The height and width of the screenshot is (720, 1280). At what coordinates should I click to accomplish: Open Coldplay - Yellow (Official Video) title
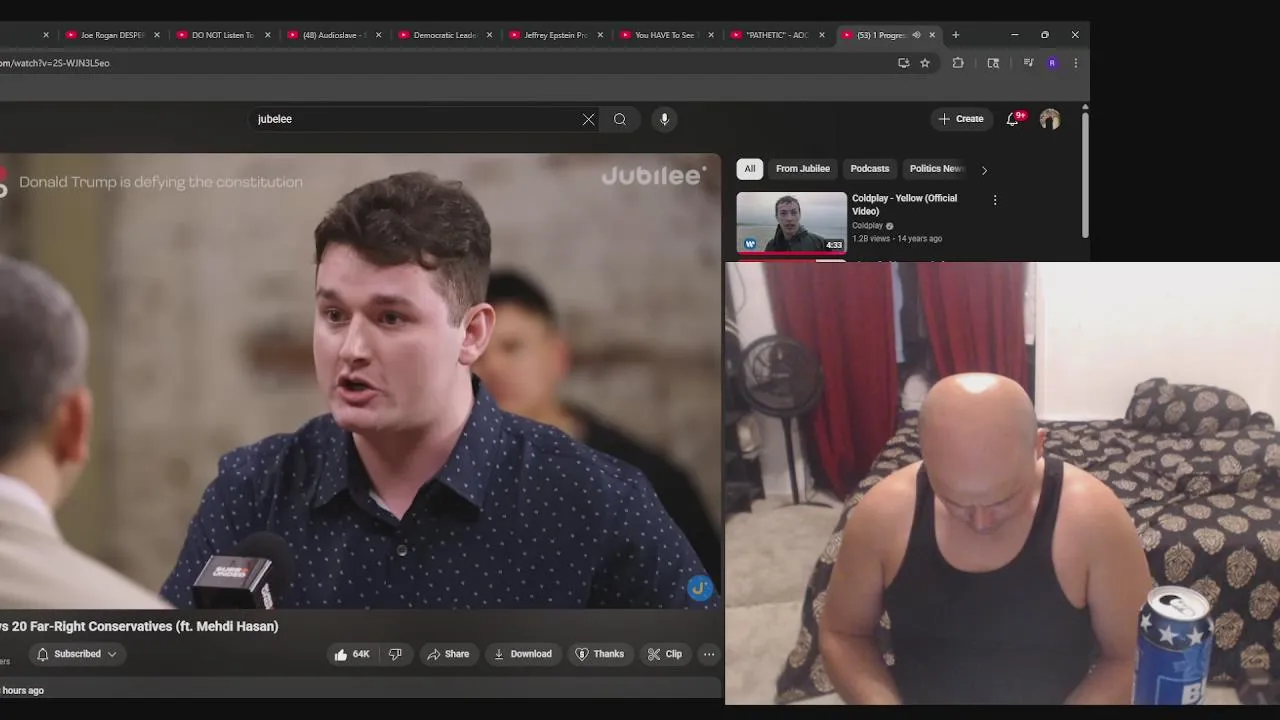click(904, 205)
